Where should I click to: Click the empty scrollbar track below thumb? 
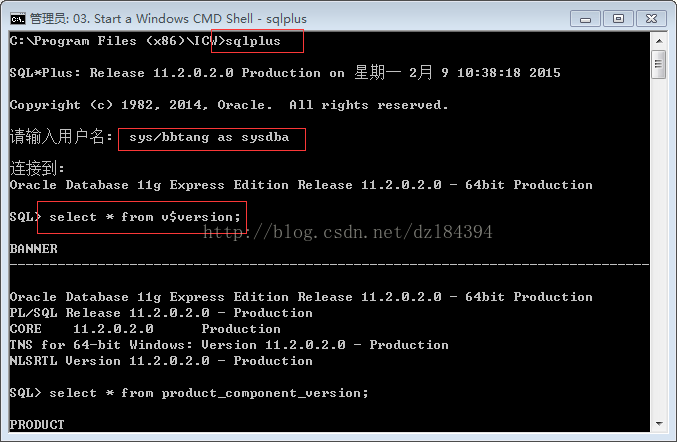[x=659, y=246]
